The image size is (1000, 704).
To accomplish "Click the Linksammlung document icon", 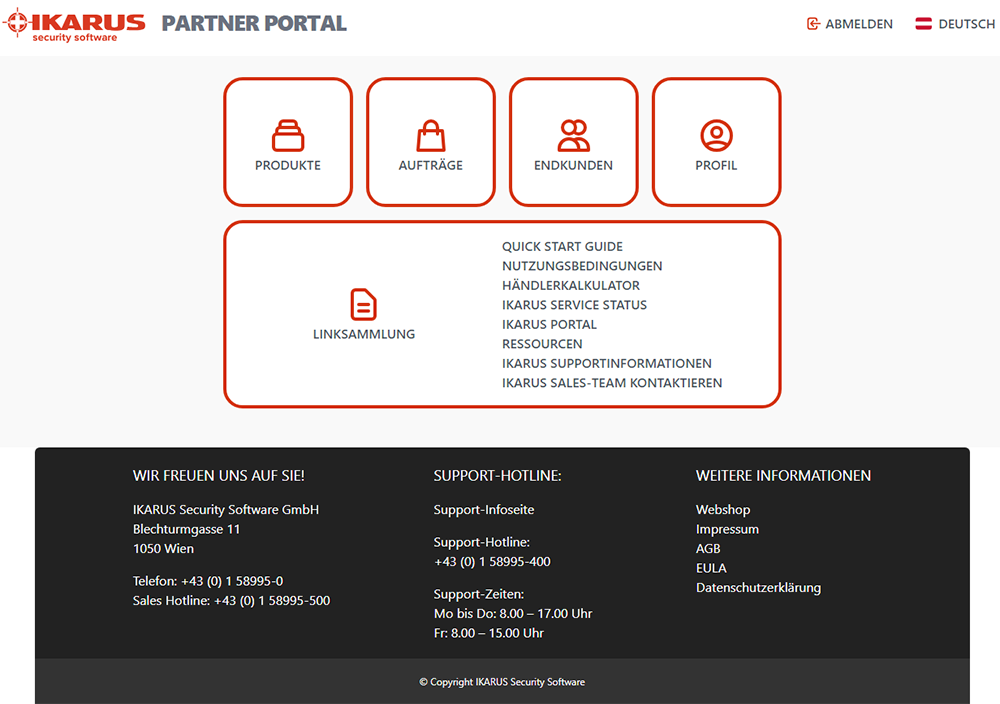I will pos(364,304).
